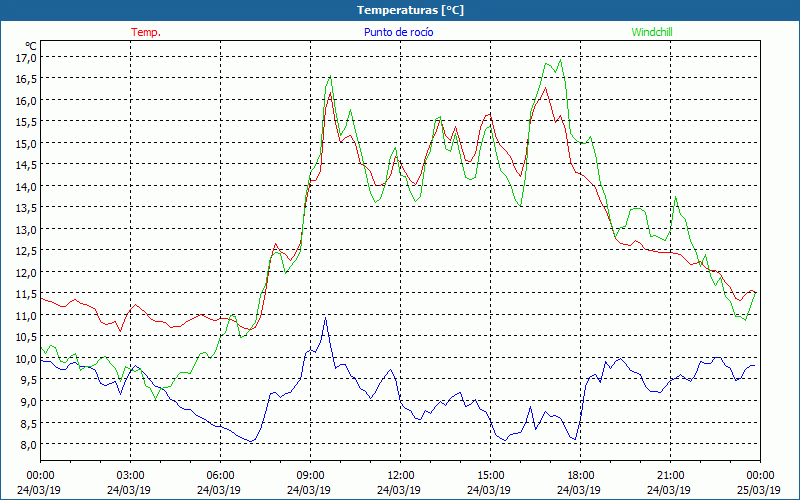Viewport: 800px width, 500px height.
Task: Click the 13,0 y-axis value
Action: point(26,230)
